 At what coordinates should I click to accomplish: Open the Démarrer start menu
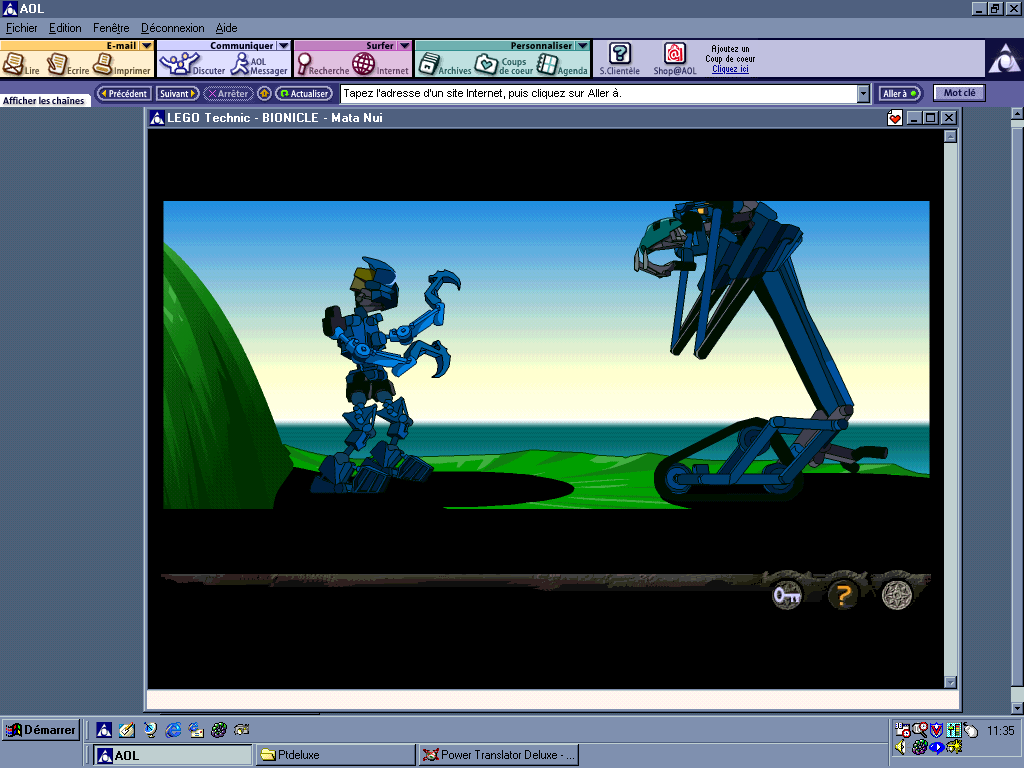(x=40, y=729)
